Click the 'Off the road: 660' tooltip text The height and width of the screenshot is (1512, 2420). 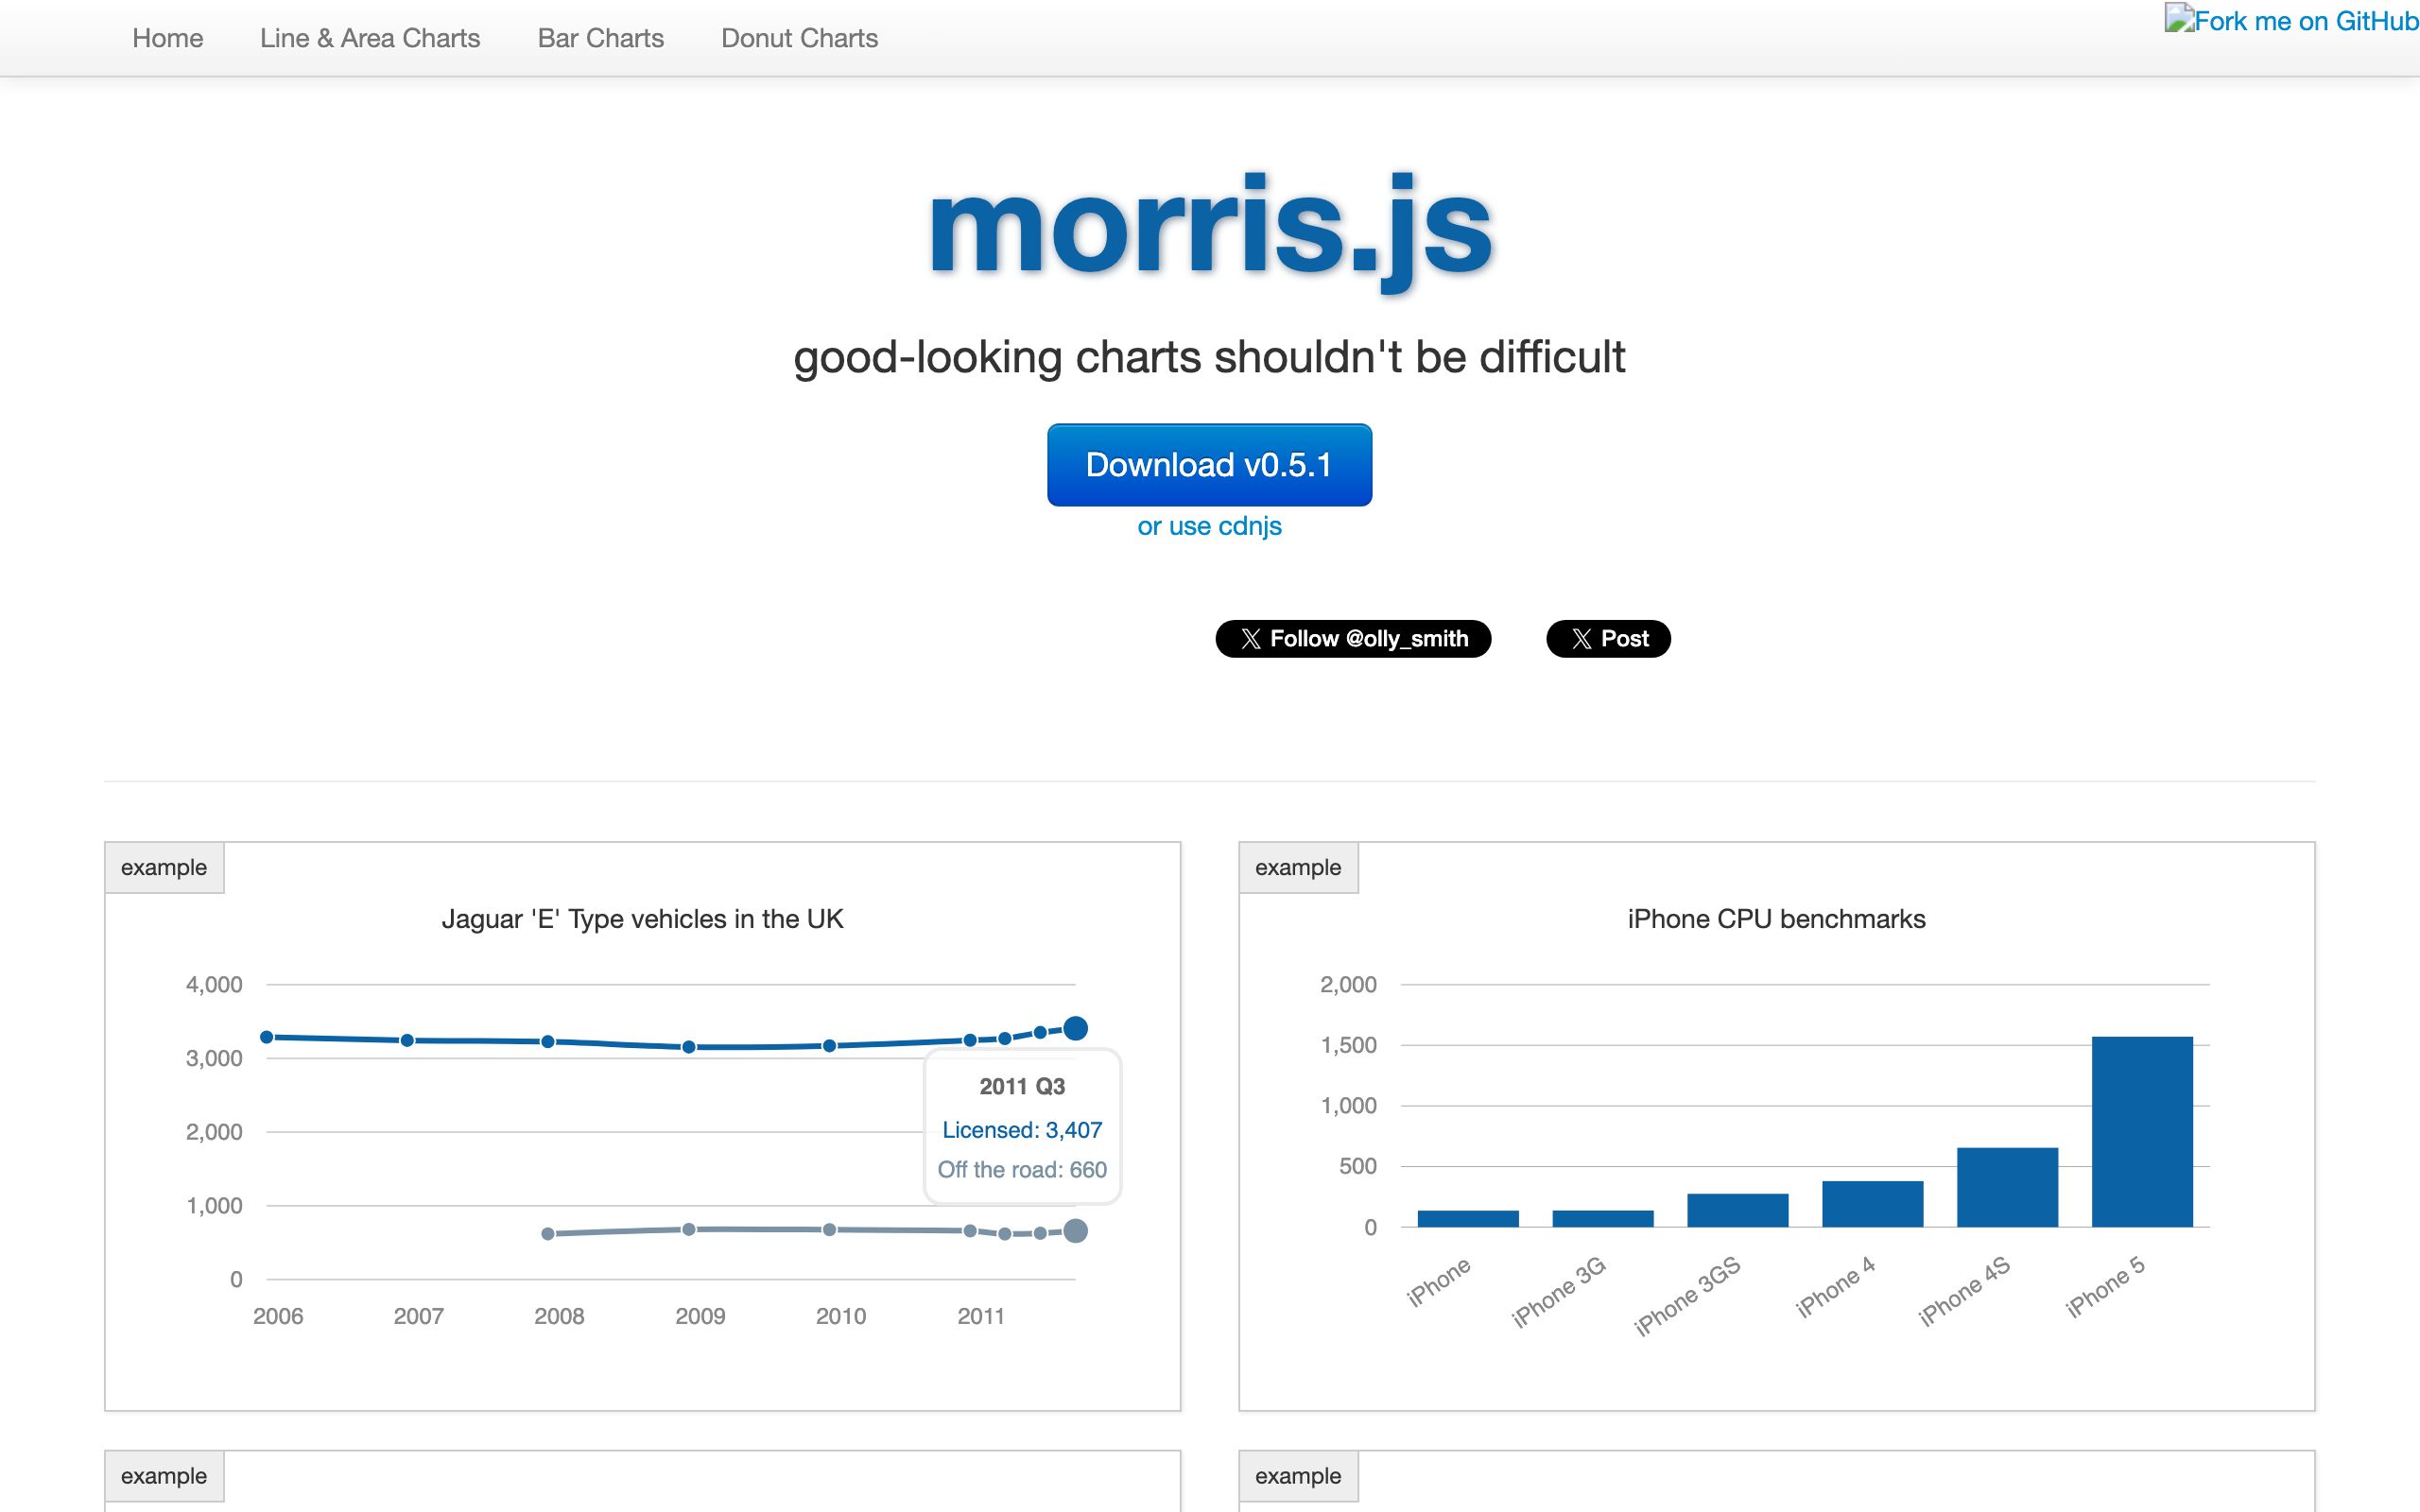coord(1022,1170)
